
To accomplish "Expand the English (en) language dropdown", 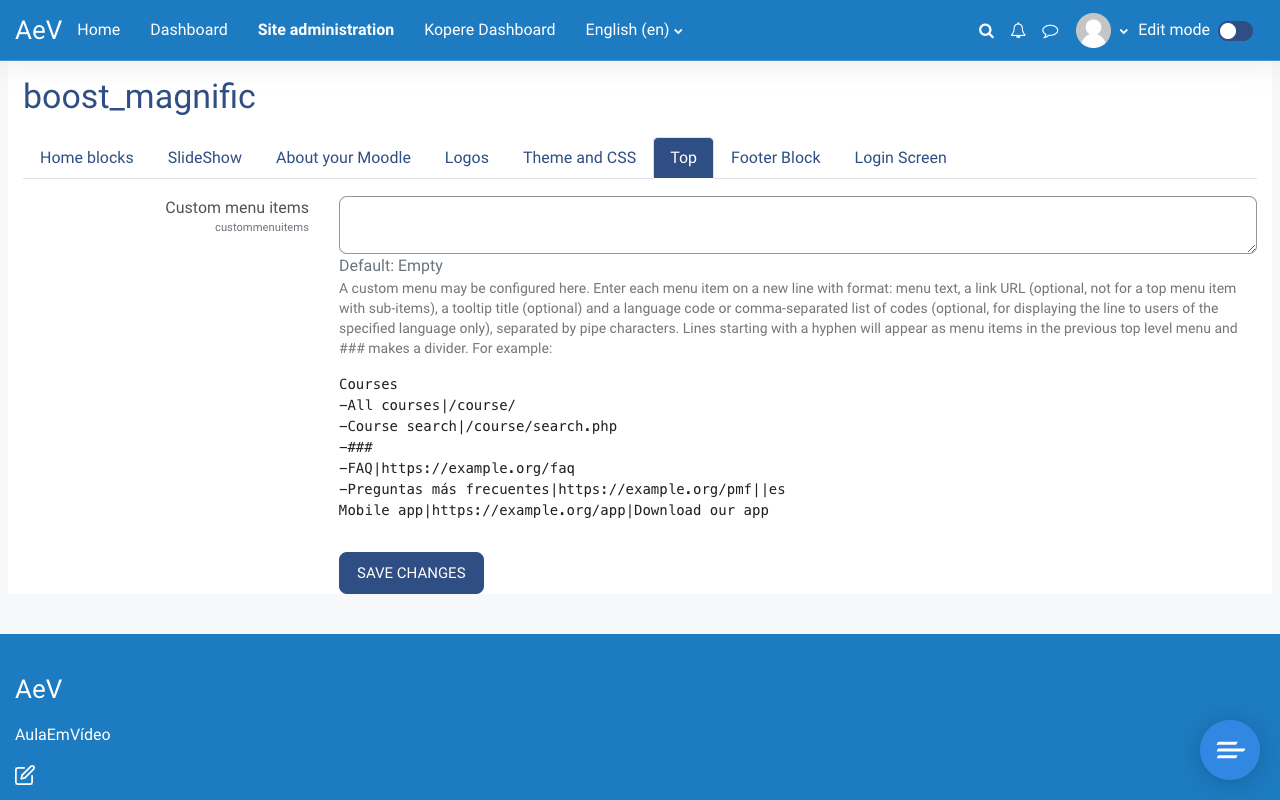I will pos(634,30).
